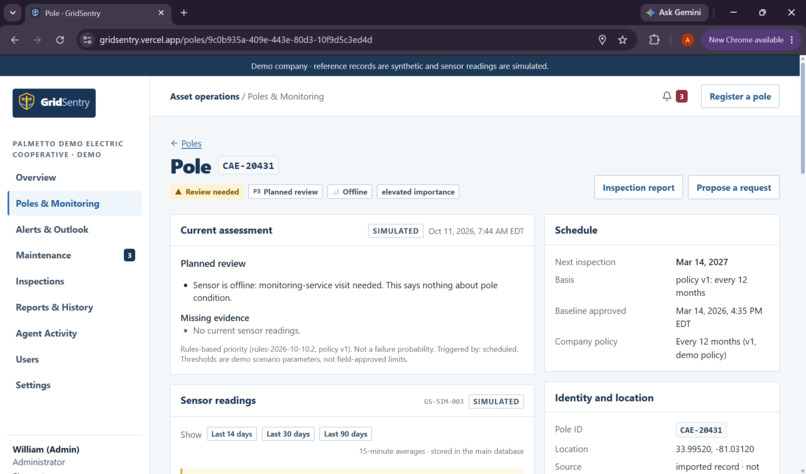Screen dimensions: 806x474
Task: Click the location pin icon in address bar
Action: [x=602, y=40]
